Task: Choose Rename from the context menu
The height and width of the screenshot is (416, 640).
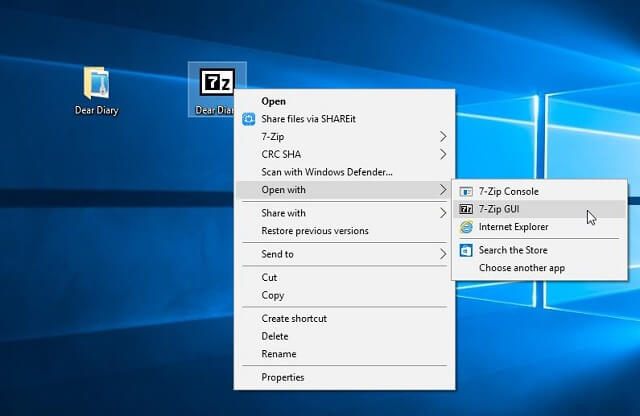Action: pyautogui.click(x=344, y=354)
